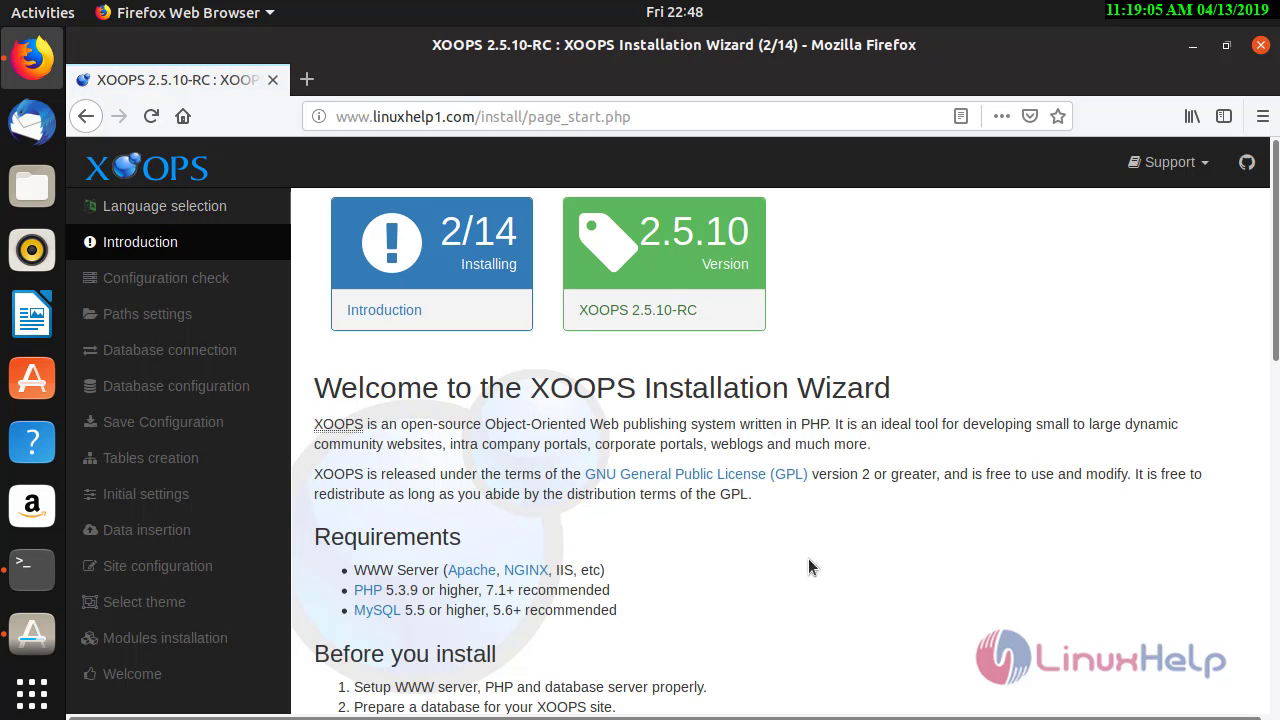The height and width of the screenshot is (720, 1280).
Task: Select the Select theme step
Action: click(178, 602)
